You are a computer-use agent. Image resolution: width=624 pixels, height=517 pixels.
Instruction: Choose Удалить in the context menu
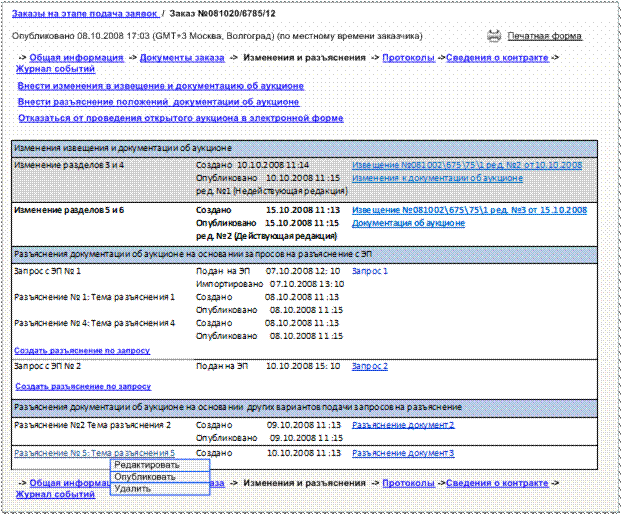coord(160,489)
